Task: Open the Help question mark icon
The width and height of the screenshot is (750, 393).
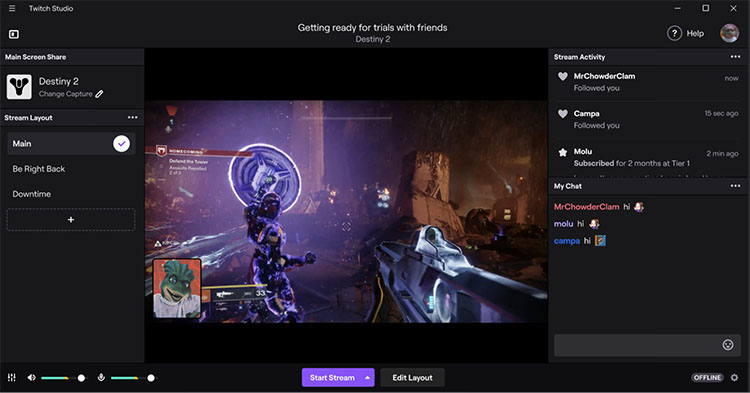Action: (674, 33)
